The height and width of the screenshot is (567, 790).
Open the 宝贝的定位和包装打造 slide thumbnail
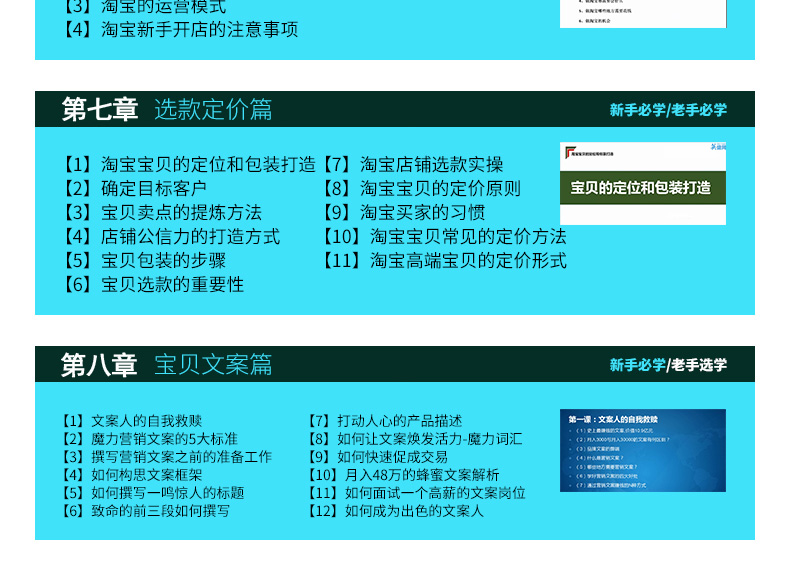(x=643, y=183)
